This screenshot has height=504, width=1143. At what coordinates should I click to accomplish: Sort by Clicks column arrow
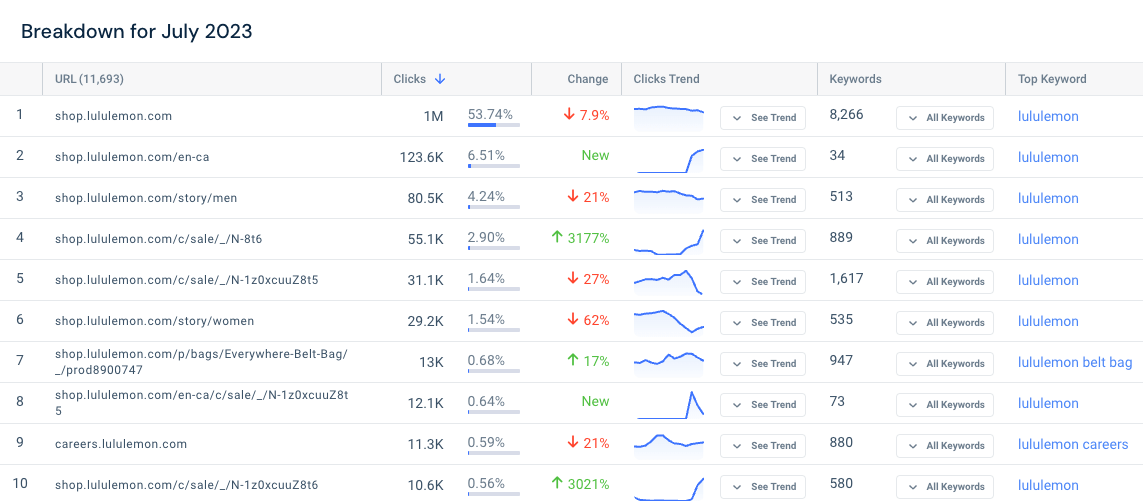pos(440,80)
